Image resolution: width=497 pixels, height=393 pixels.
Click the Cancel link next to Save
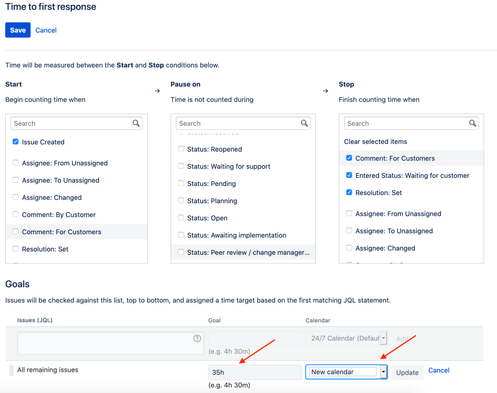pos(46,30)
